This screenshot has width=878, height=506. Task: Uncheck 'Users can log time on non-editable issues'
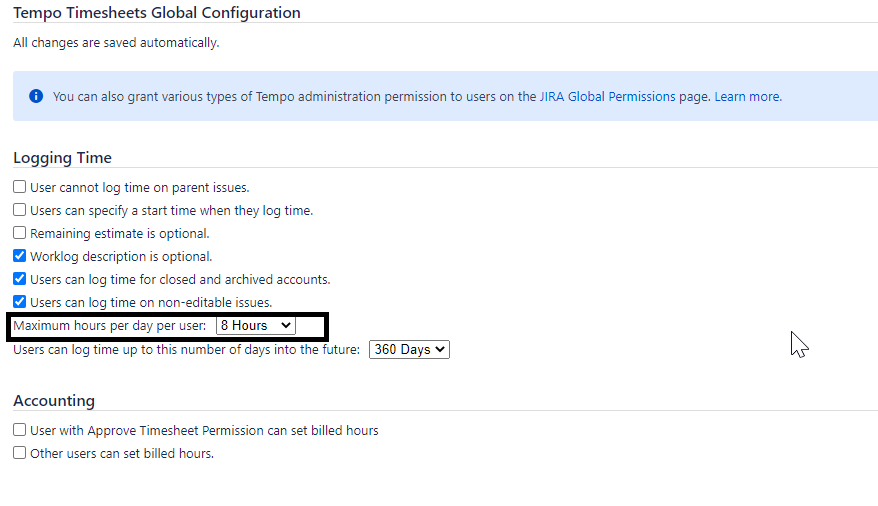tap(20, 302)
